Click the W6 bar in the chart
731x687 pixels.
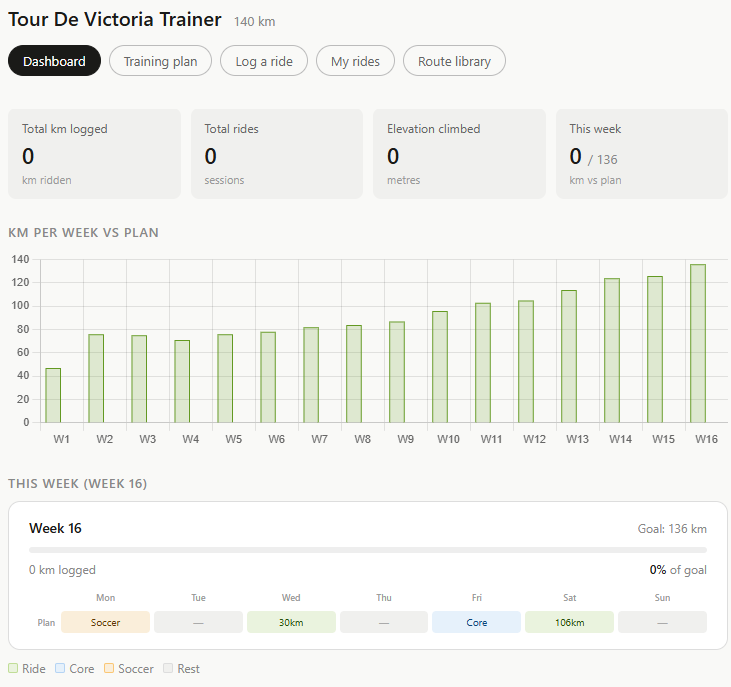[x=268, y=378]
